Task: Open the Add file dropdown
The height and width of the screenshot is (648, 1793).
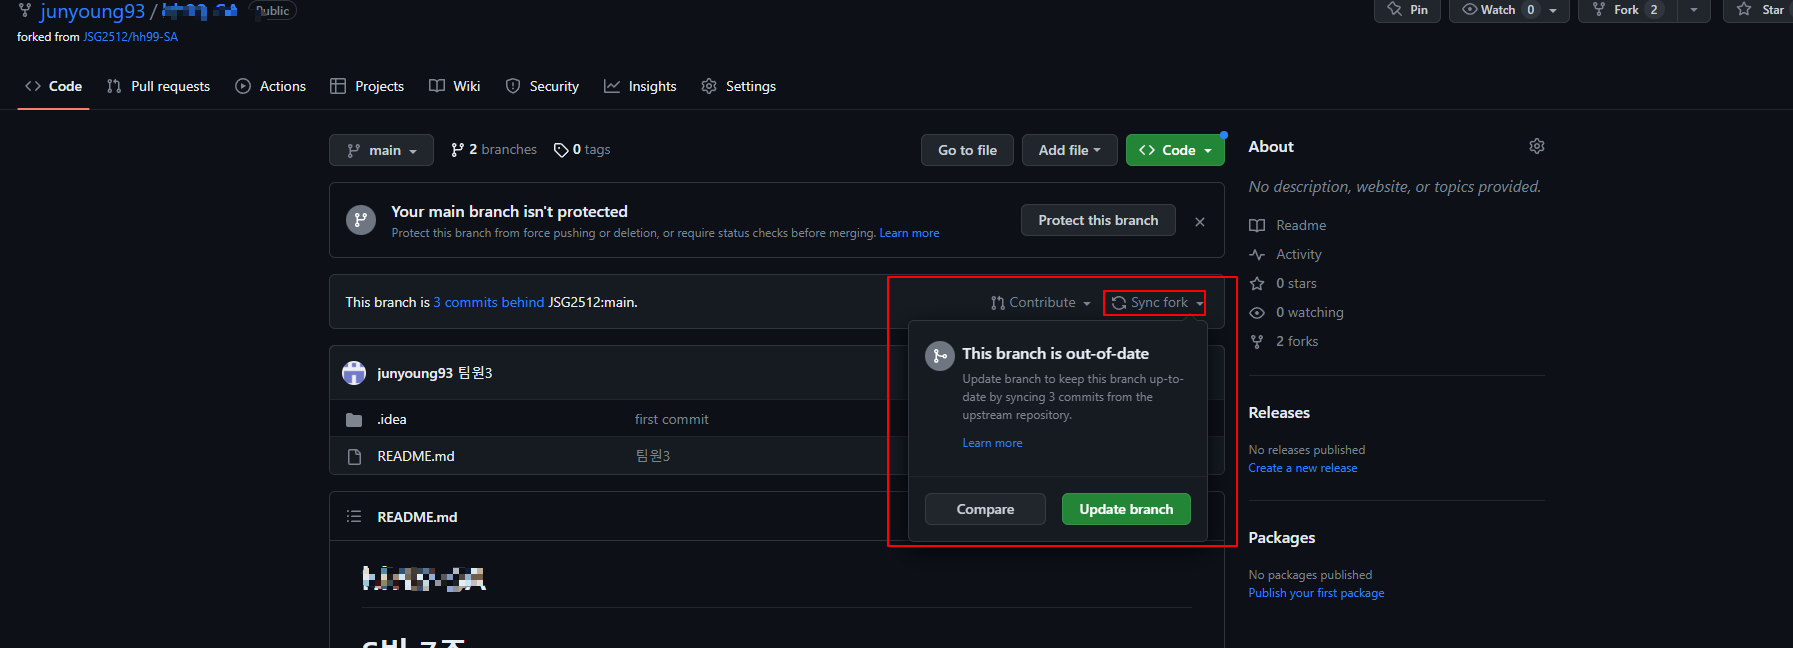Action: coord(1069,150)
